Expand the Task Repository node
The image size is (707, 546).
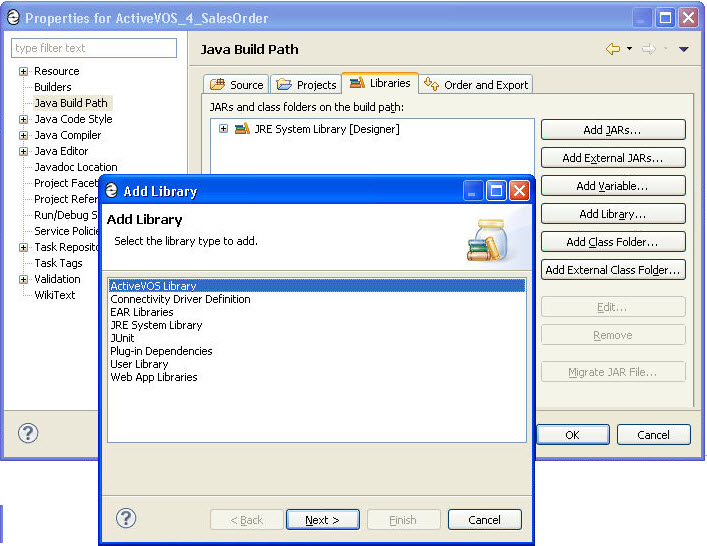click(23, 248)
